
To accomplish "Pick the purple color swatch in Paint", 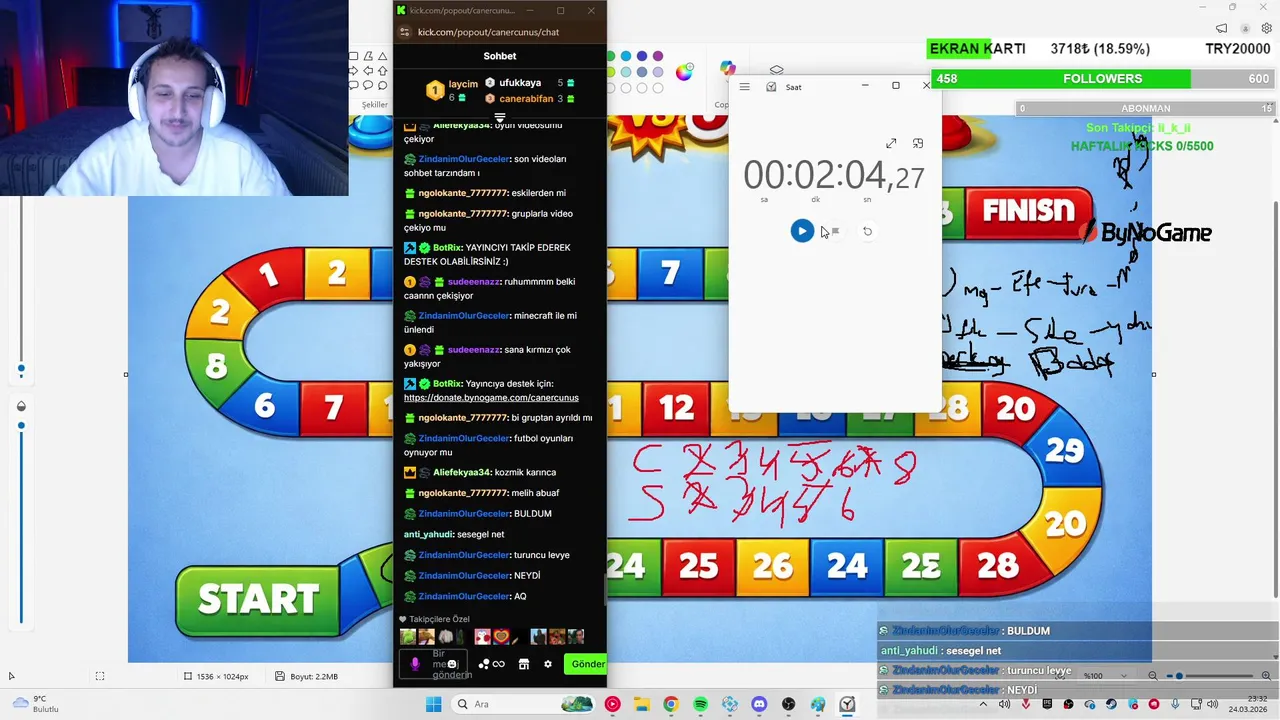I will pyautogui.click(x=658, y=56).
